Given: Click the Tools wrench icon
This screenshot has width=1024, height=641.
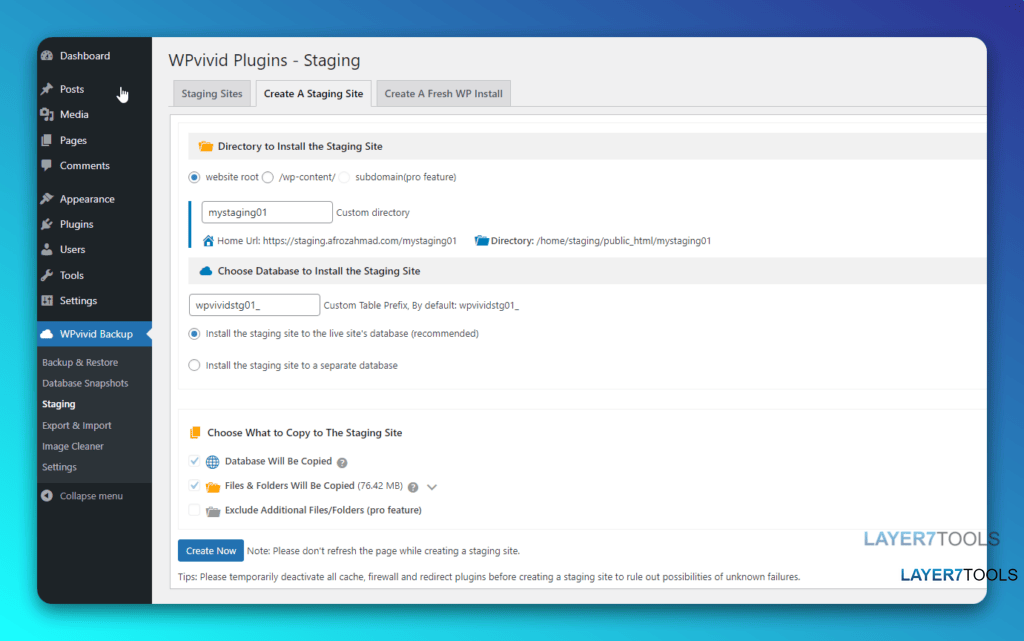Looking at the screenshot, I should click(x=47, y=275).
